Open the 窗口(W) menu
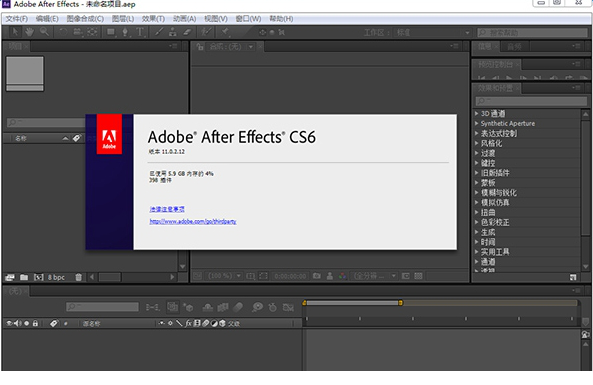The height and width of the screenshot is (385, 593). click(248, 19)
